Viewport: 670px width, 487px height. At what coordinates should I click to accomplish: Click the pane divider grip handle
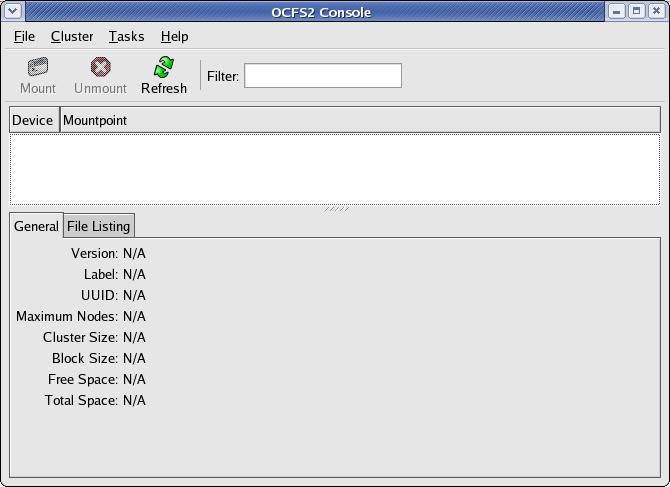click(336, 209)
